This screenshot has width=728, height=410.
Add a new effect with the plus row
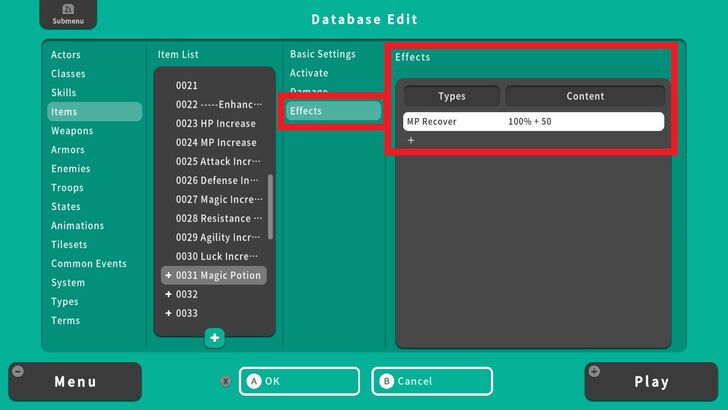click(411, 141)
